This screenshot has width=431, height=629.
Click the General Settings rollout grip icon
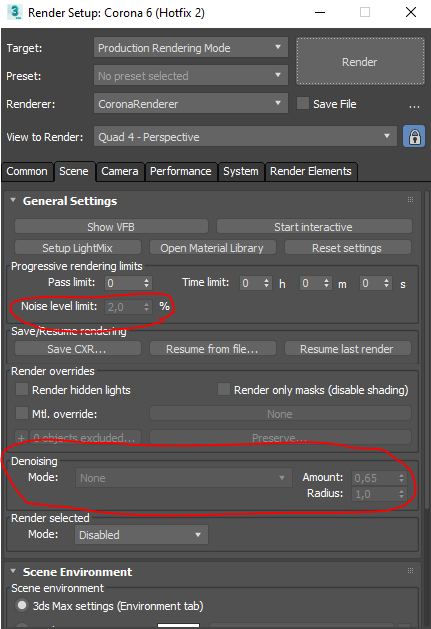click(x=410, y=200)
